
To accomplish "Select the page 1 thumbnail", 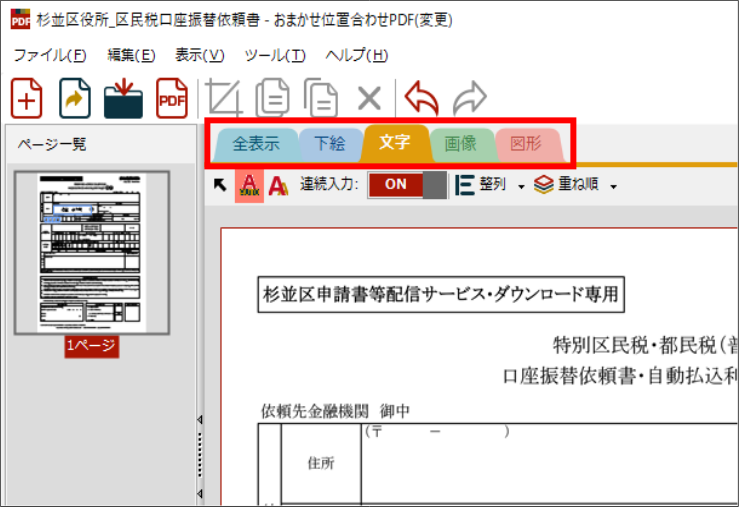I will coord(92,253).
